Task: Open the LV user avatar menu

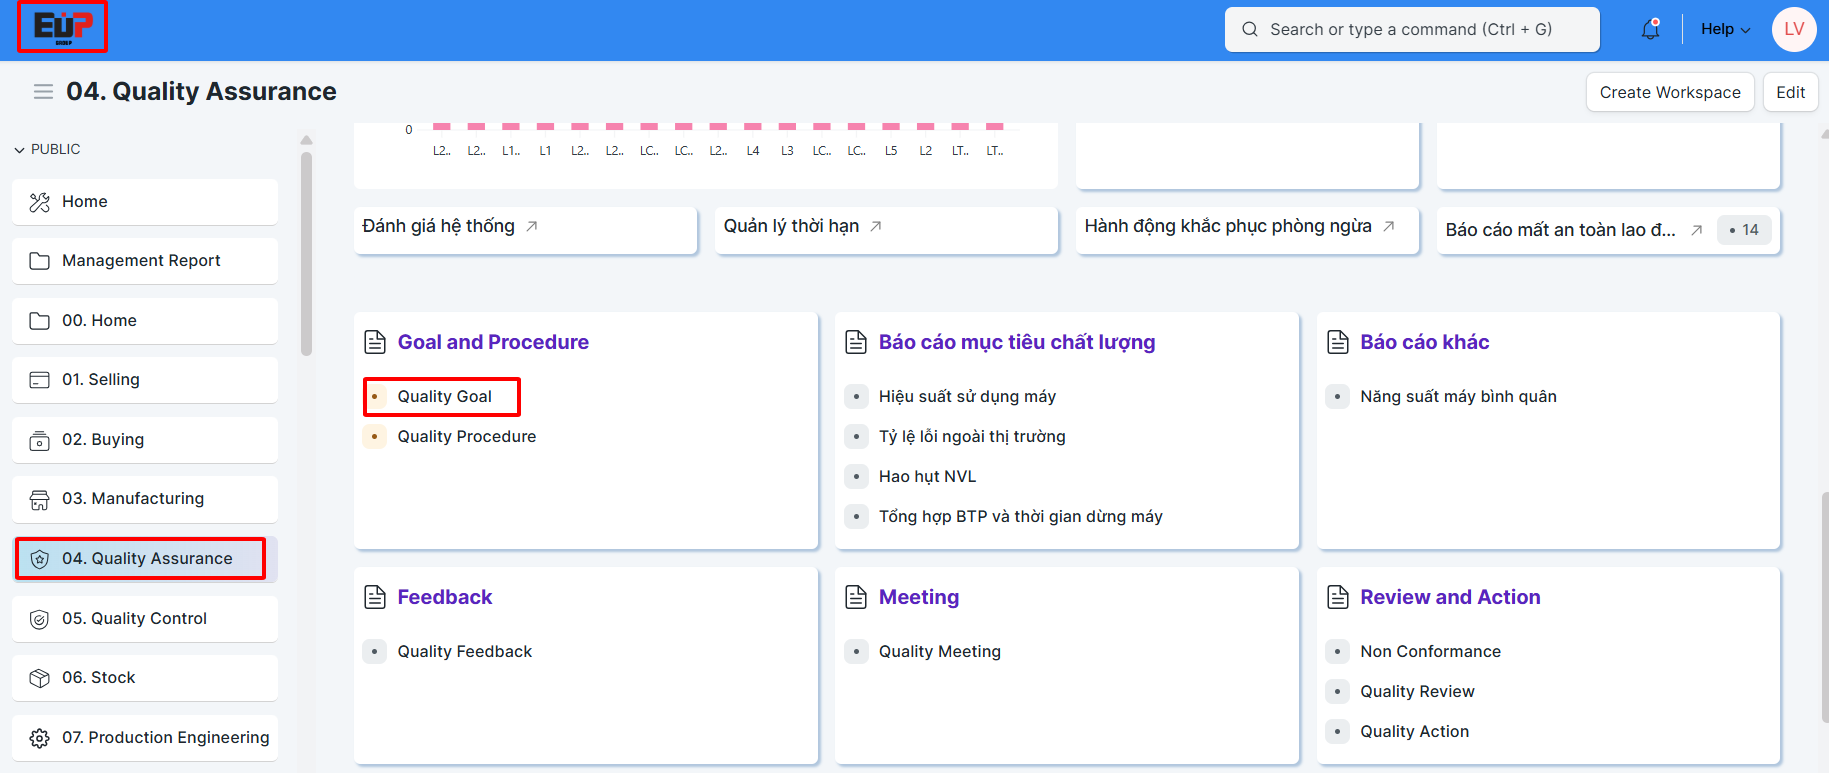Action: tap(1794, 30)
